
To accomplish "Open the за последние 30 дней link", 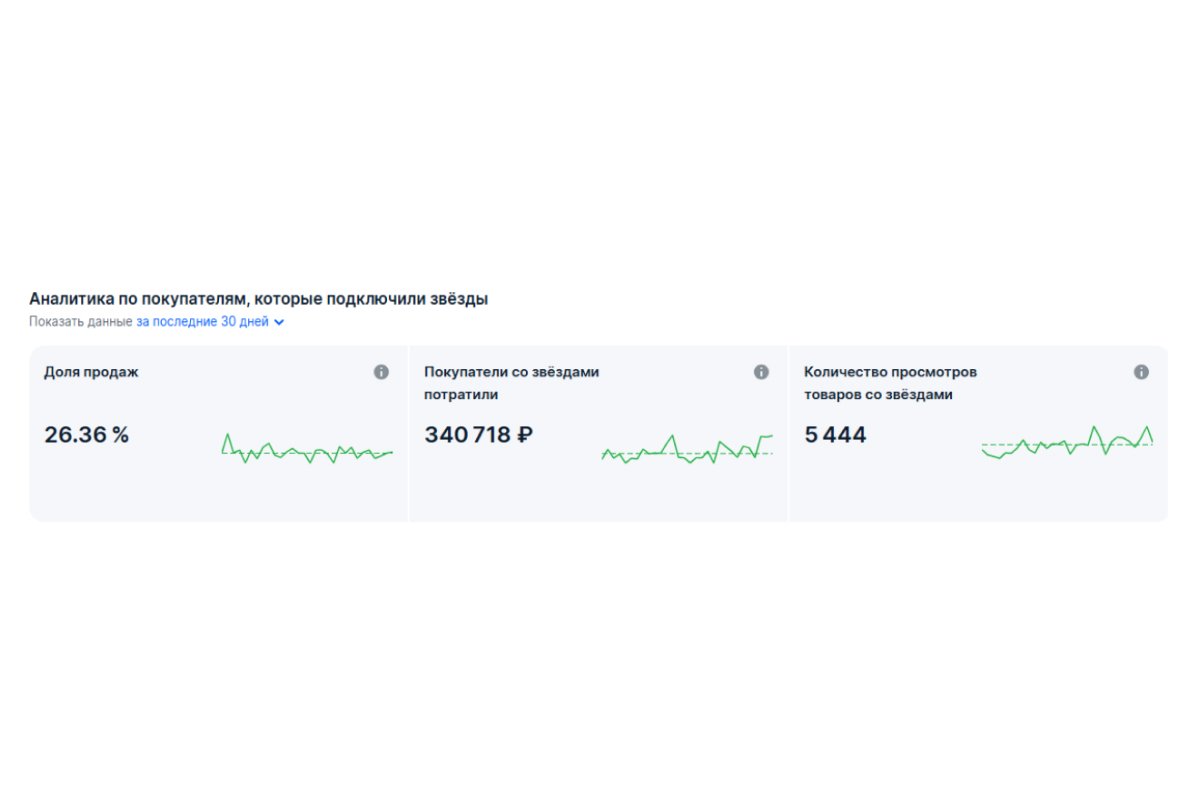I will (203, 322).
